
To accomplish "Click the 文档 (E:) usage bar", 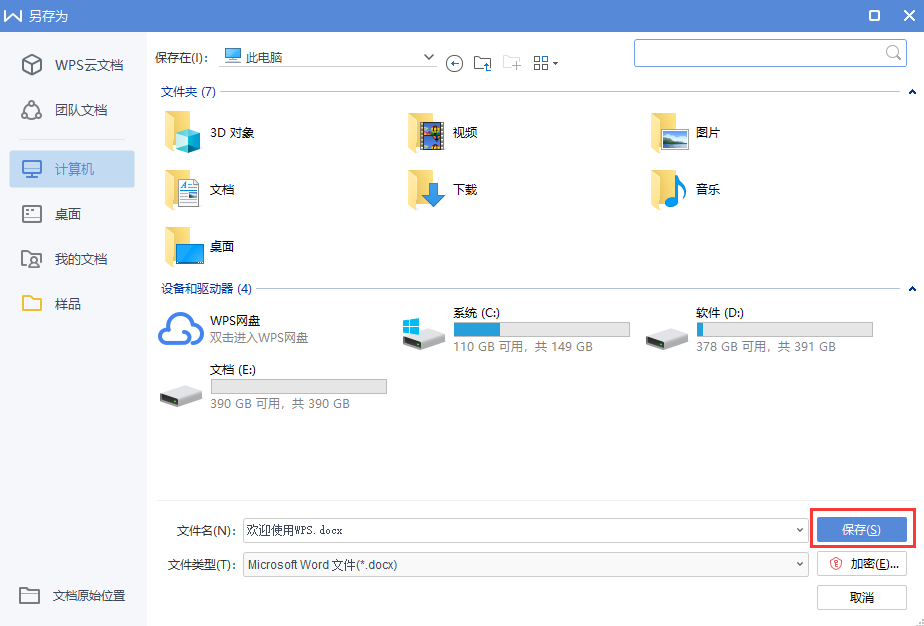I will pos(299,387).
